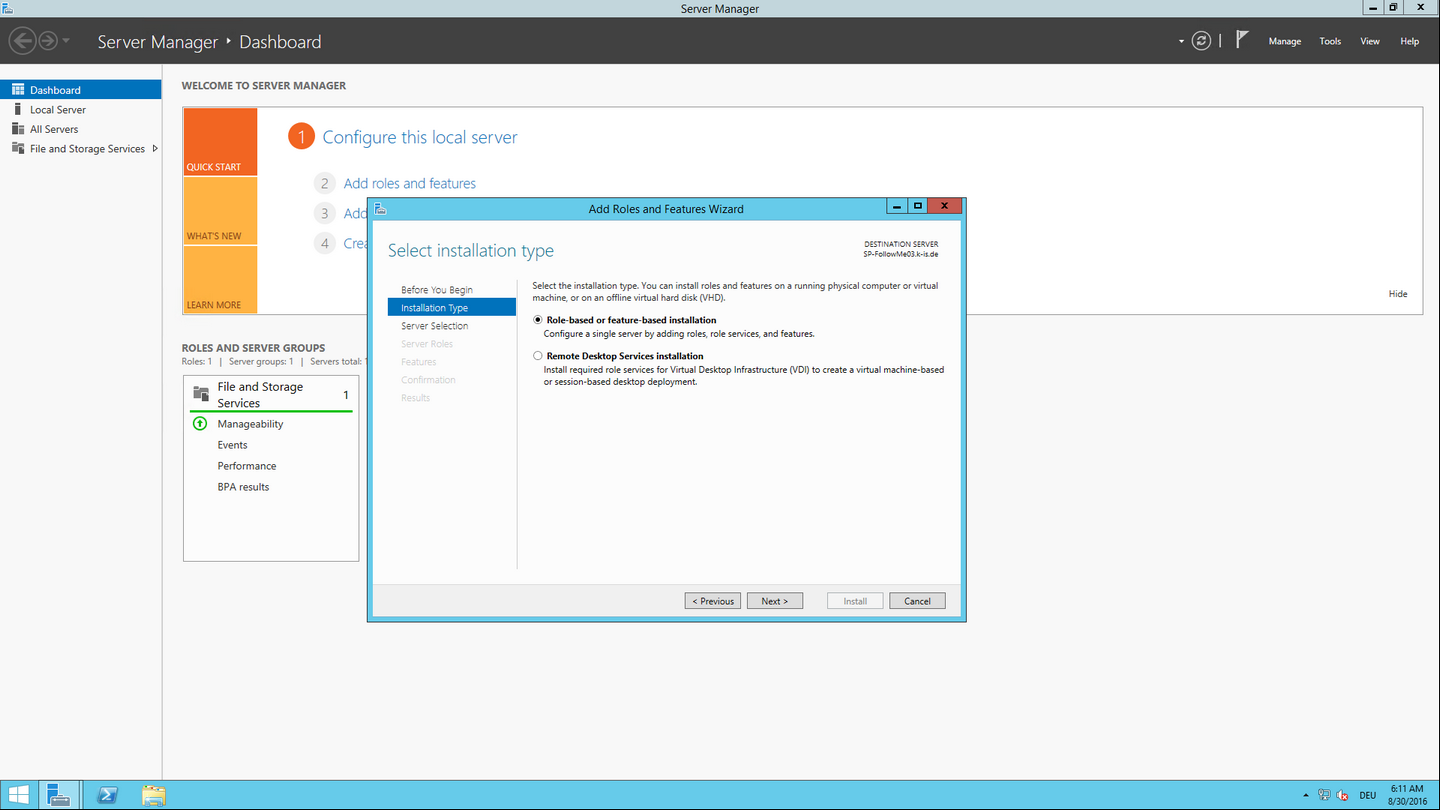Click the Dashboard grid icon in sidebar
1440x810 pixels.
point(17,90)
